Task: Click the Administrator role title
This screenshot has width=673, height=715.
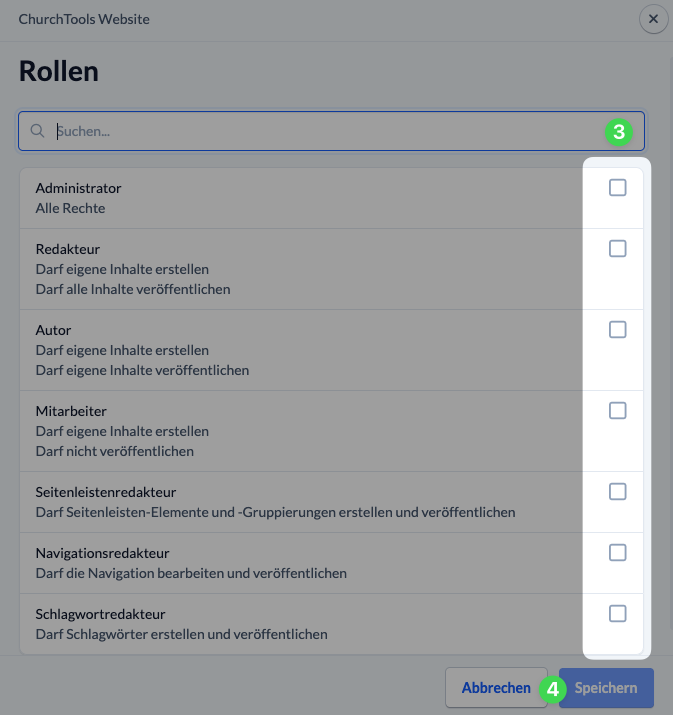Action: (78, 188)
